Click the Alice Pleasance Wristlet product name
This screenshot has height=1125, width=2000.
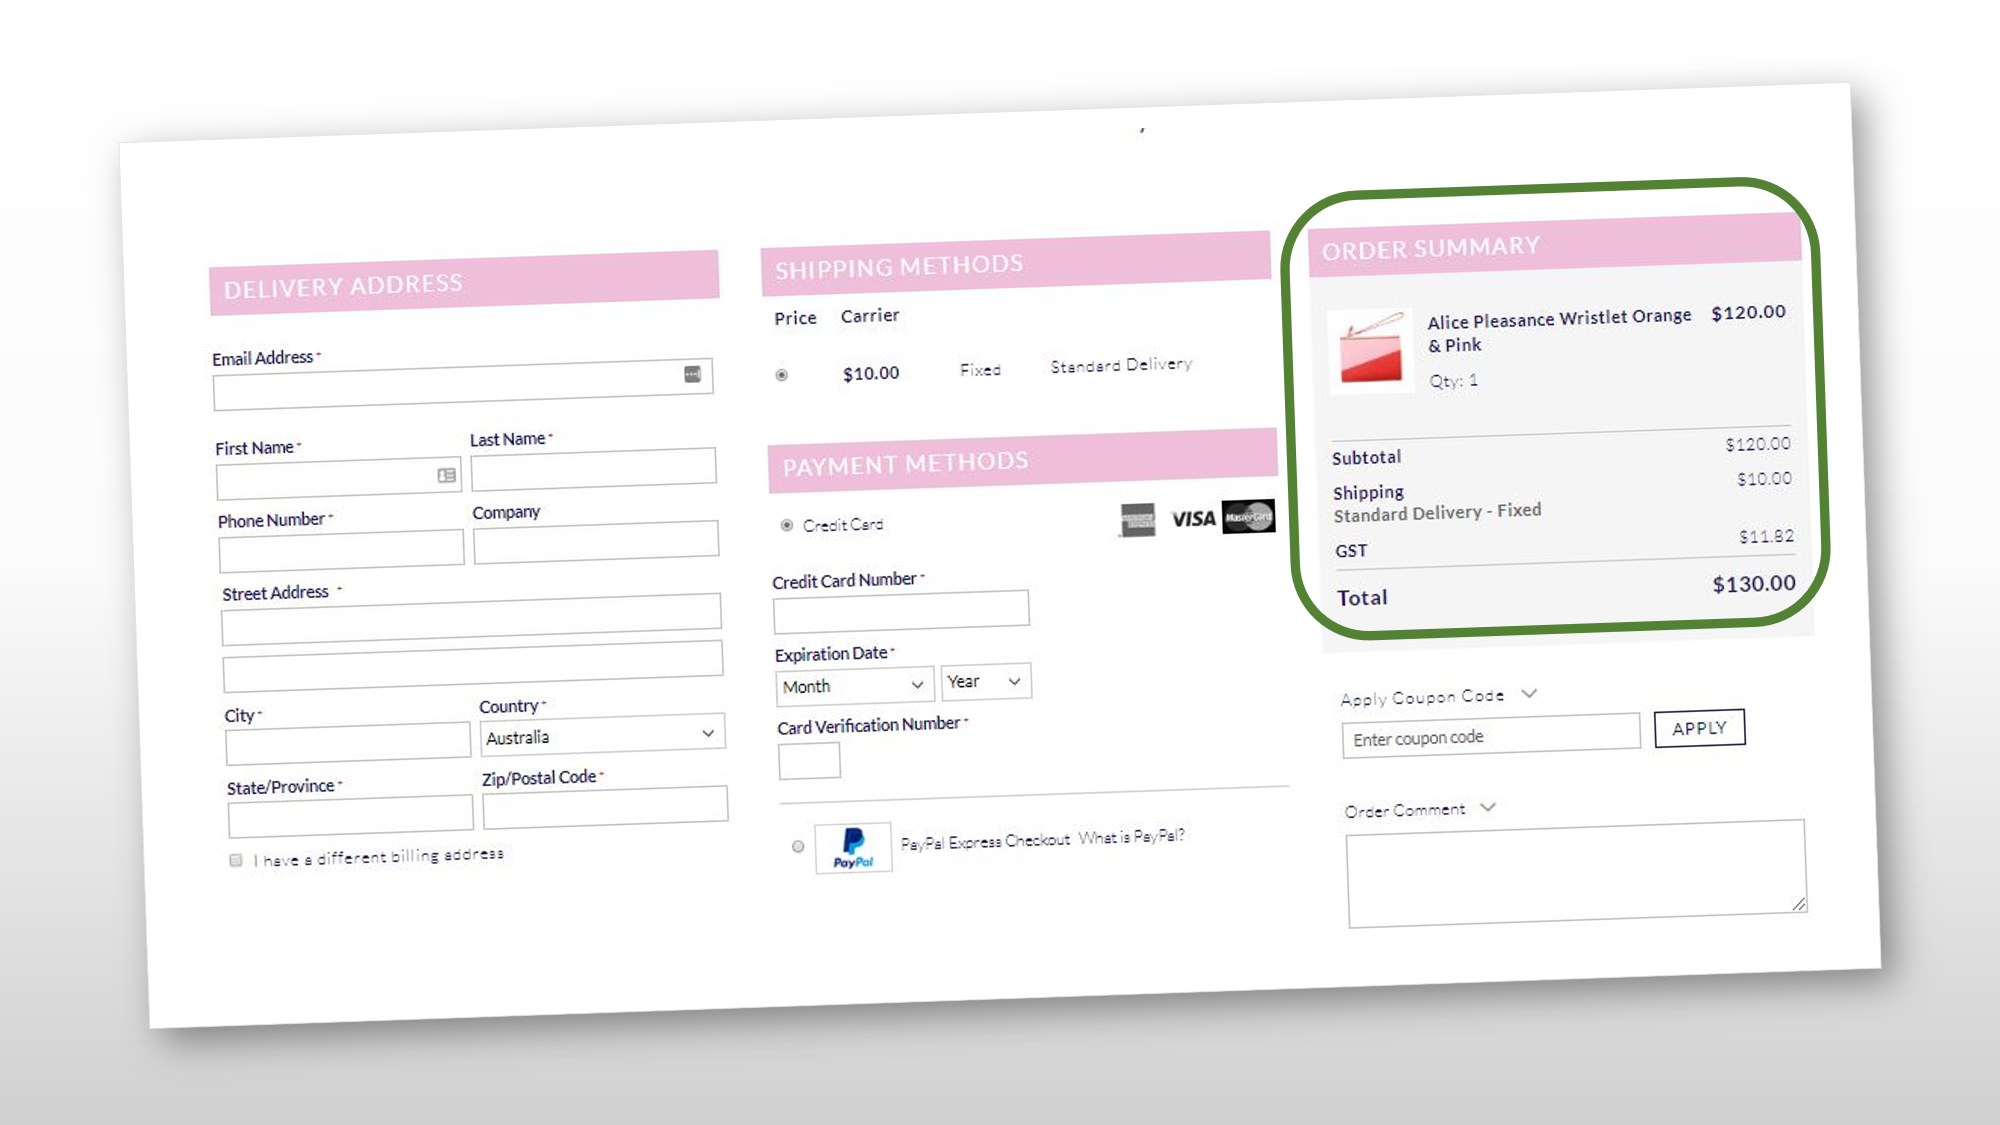(1559, 331)
